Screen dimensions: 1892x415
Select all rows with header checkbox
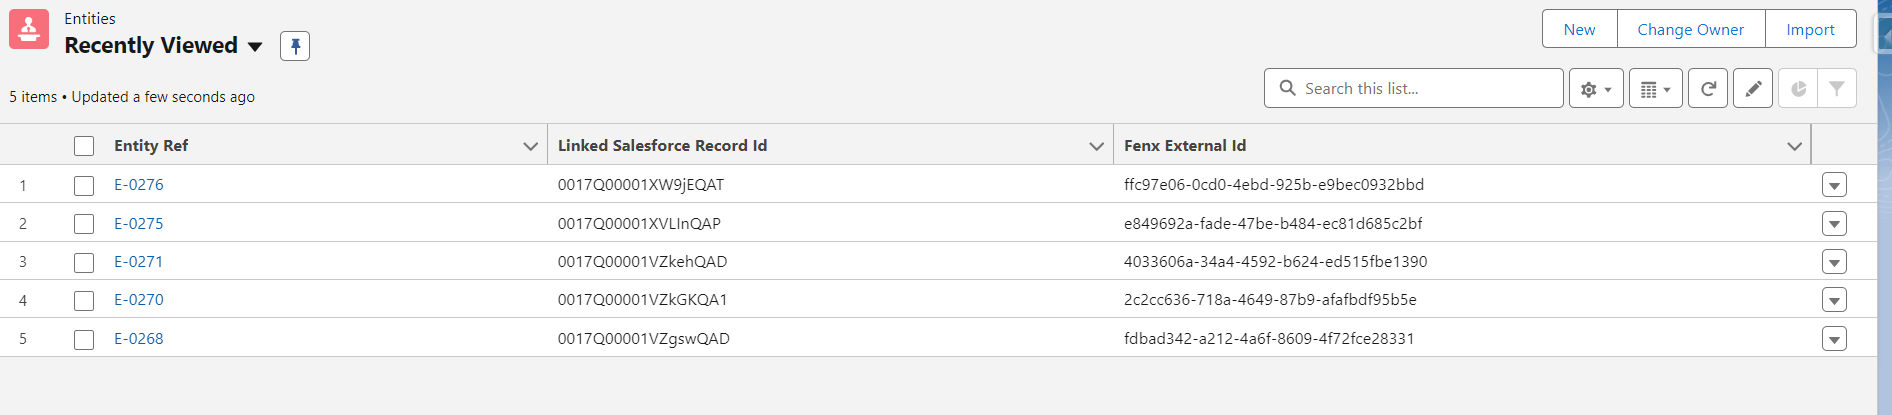pos(84,146)
